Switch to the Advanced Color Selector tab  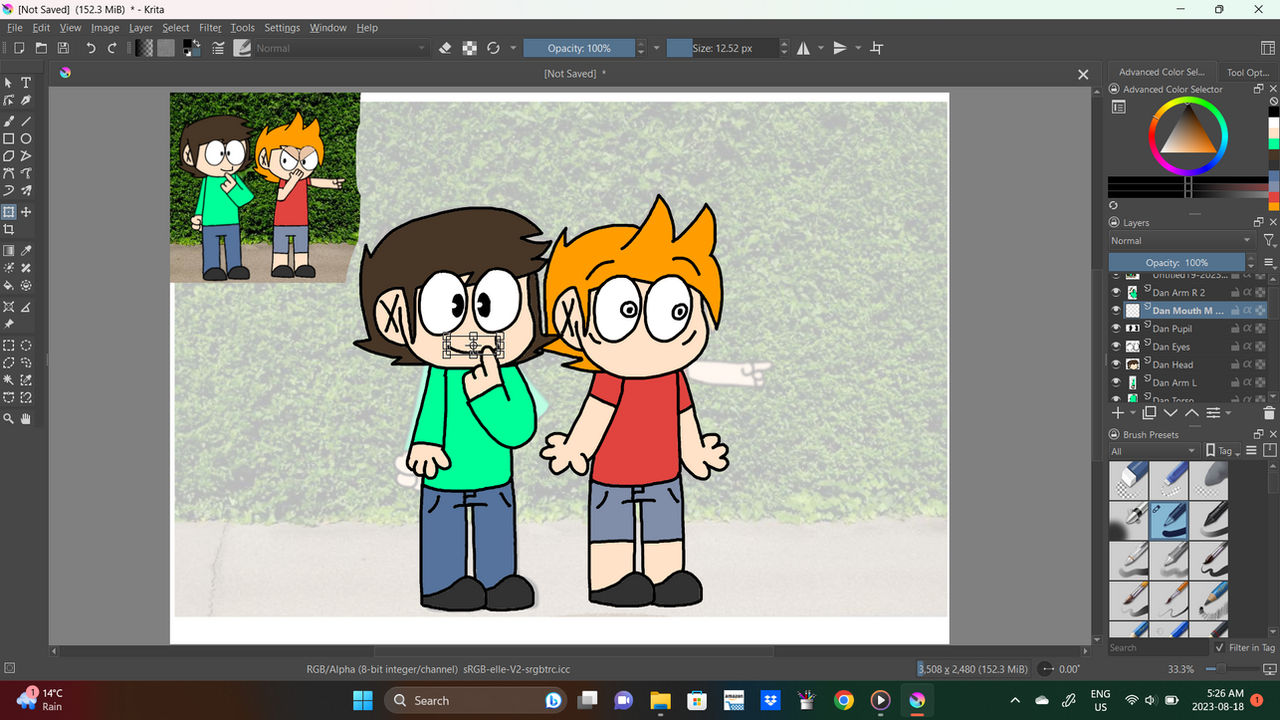pos(1162,72)
